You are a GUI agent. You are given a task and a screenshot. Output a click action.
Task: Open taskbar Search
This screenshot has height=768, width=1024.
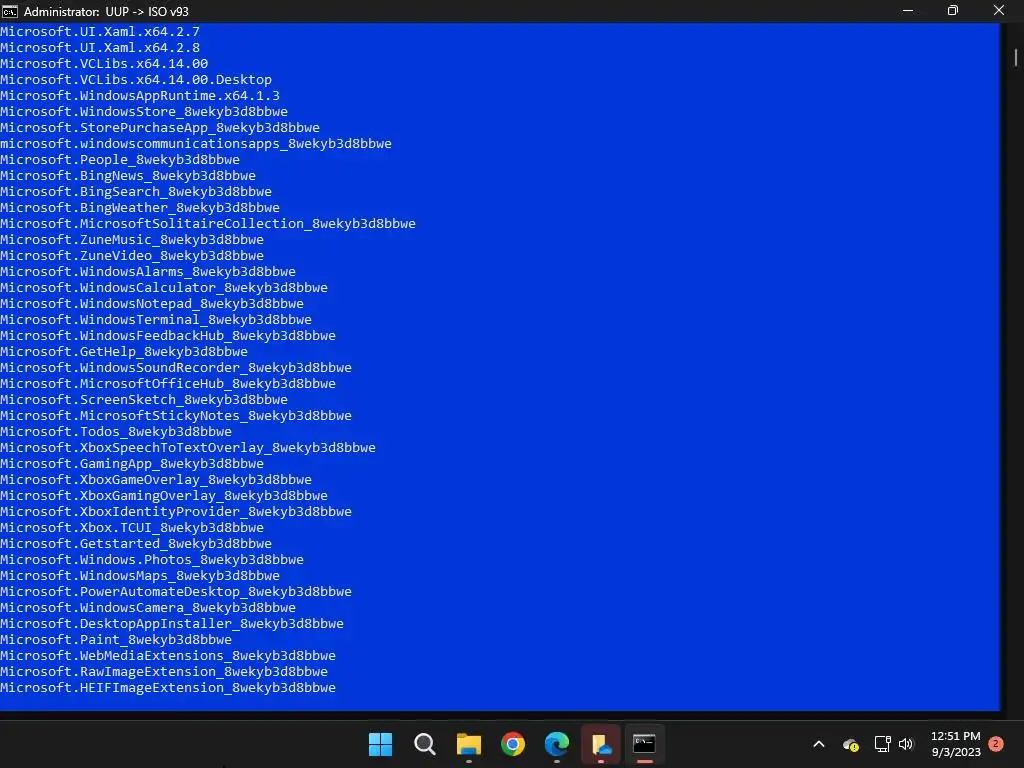coord(424,744)
